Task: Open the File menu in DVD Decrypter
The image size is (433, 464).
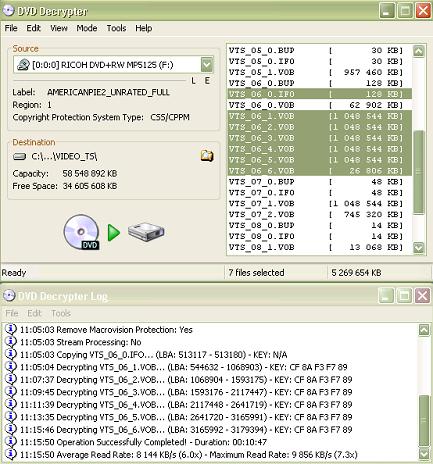Action: [x=11, y=28]
